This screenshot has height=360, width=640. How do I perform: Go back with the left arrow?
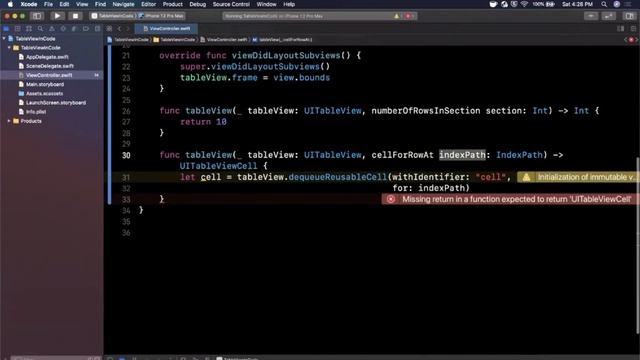click(120, 29)
